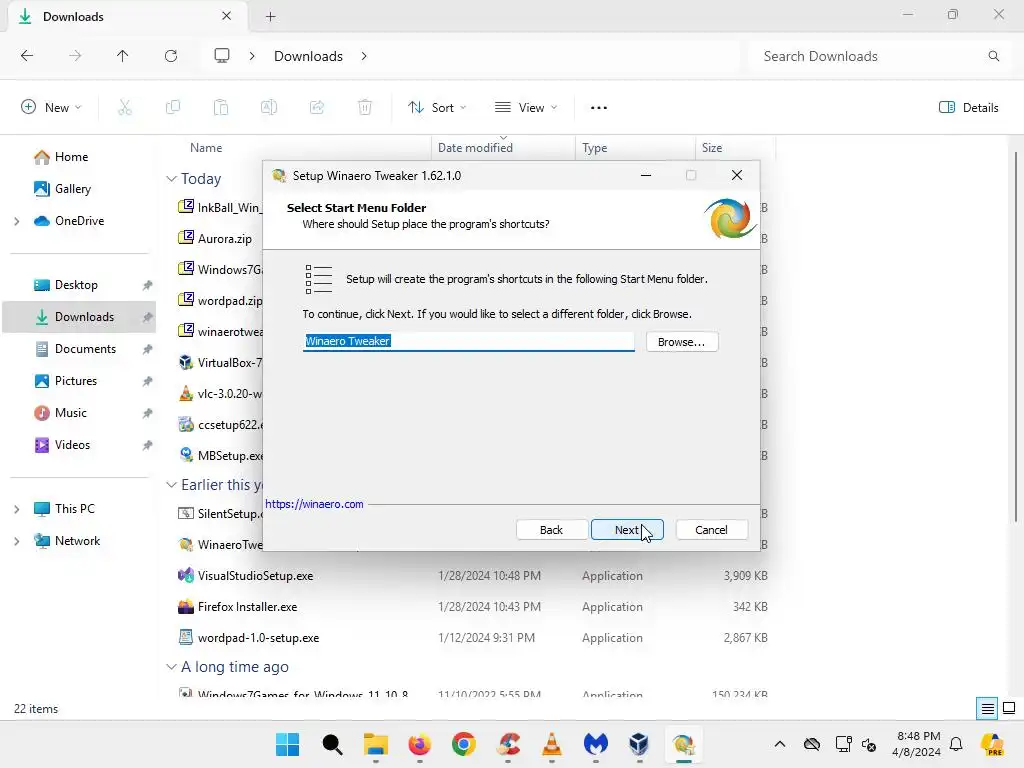This screenshot has height=768, width=1024.
Task: Open a new tab with the plus button
Action: coord(270,17)
